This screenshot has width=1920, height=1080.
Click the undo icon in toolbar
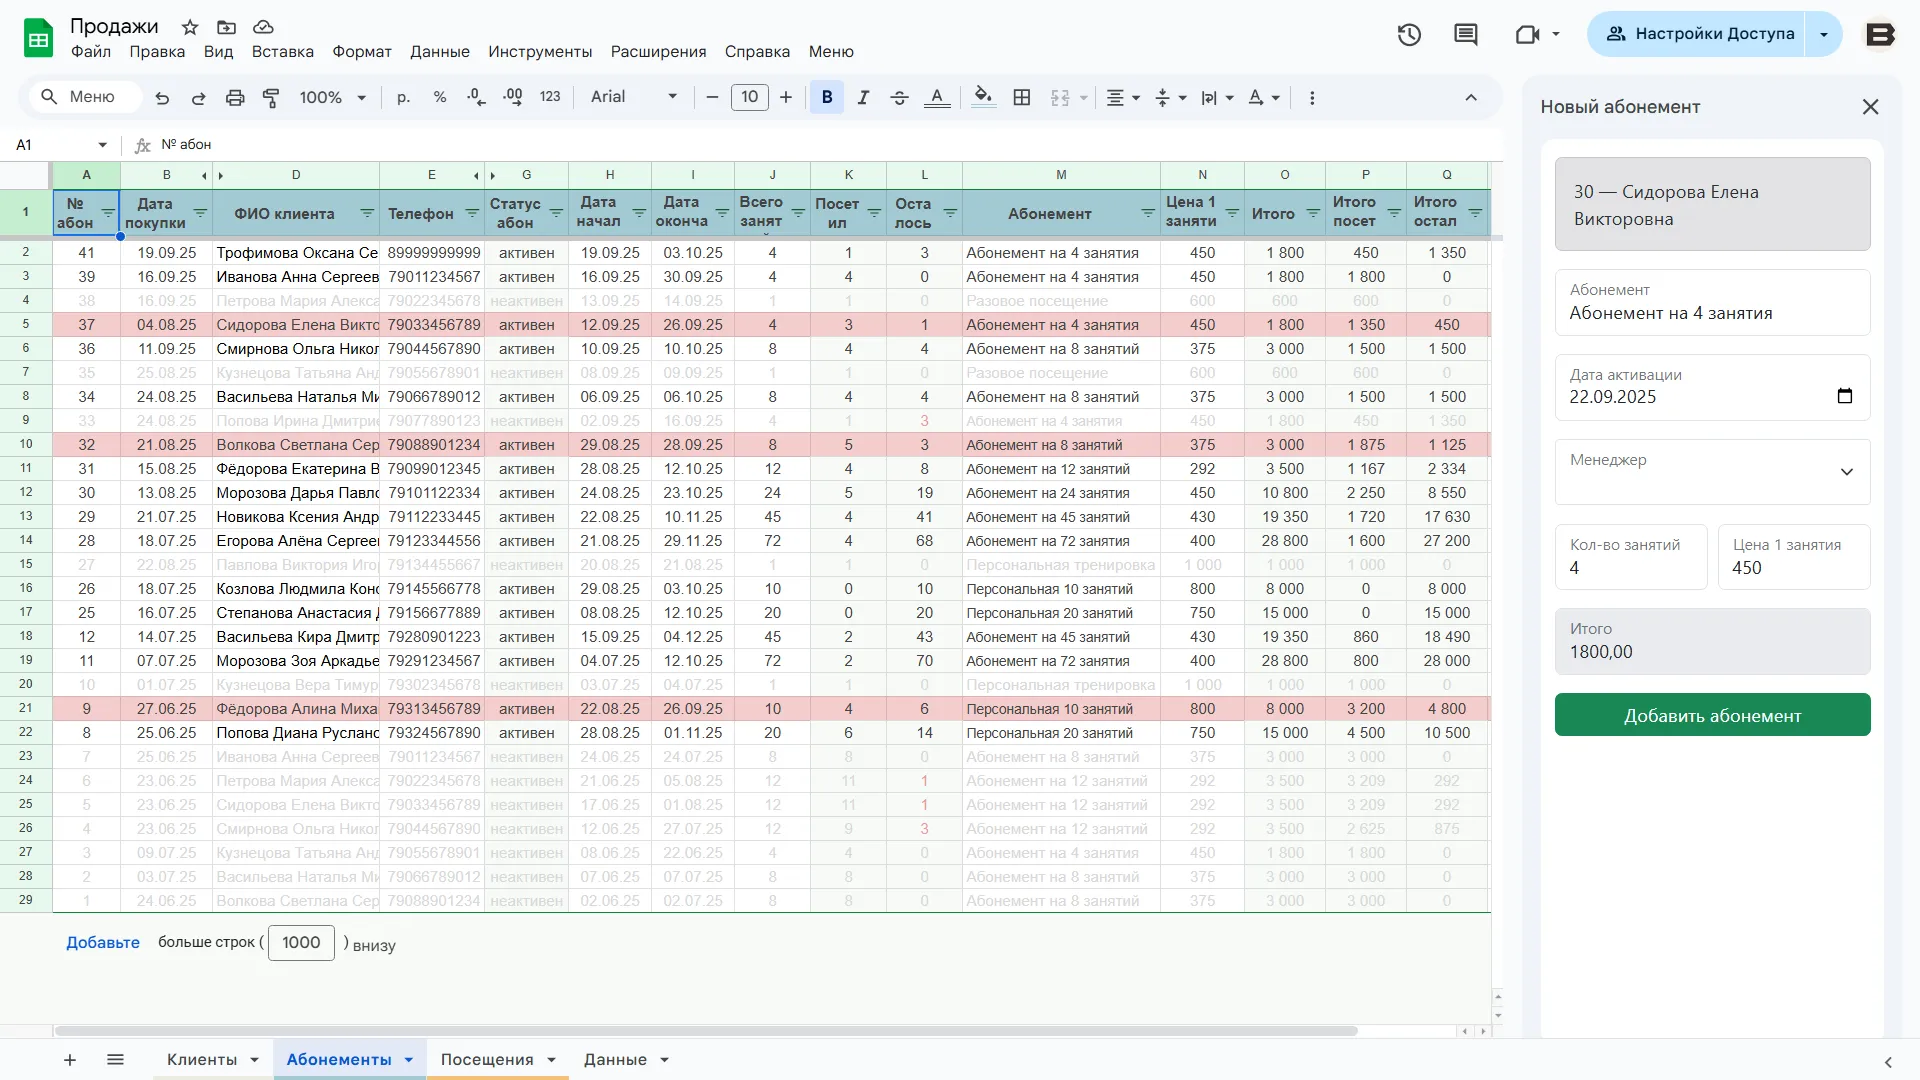click(x=162, y=97)
